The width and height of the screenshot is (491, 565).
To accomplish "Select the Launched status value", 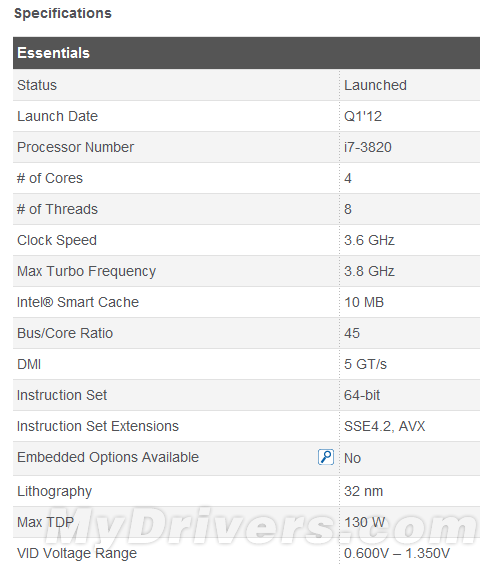I will 375,85.
